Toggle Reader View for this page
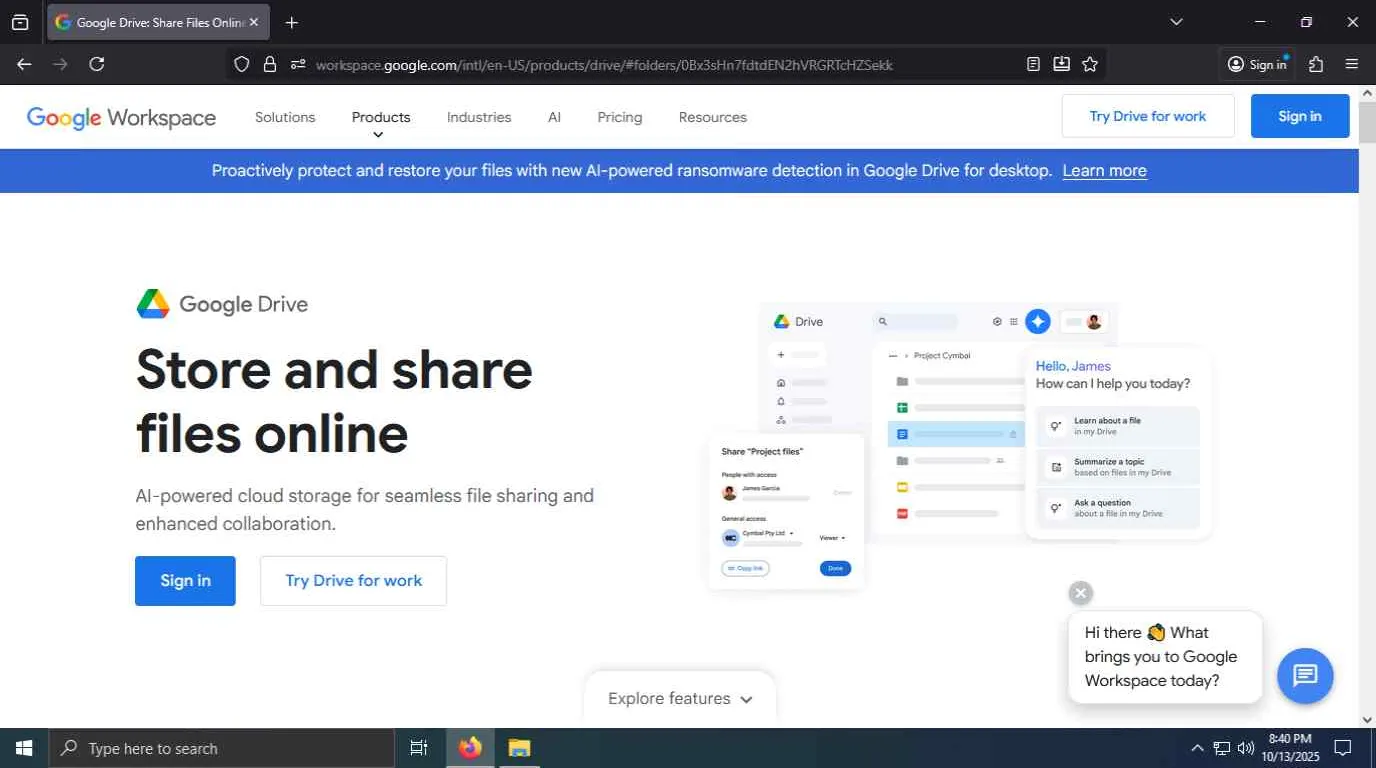 (x=1033, y=64)
